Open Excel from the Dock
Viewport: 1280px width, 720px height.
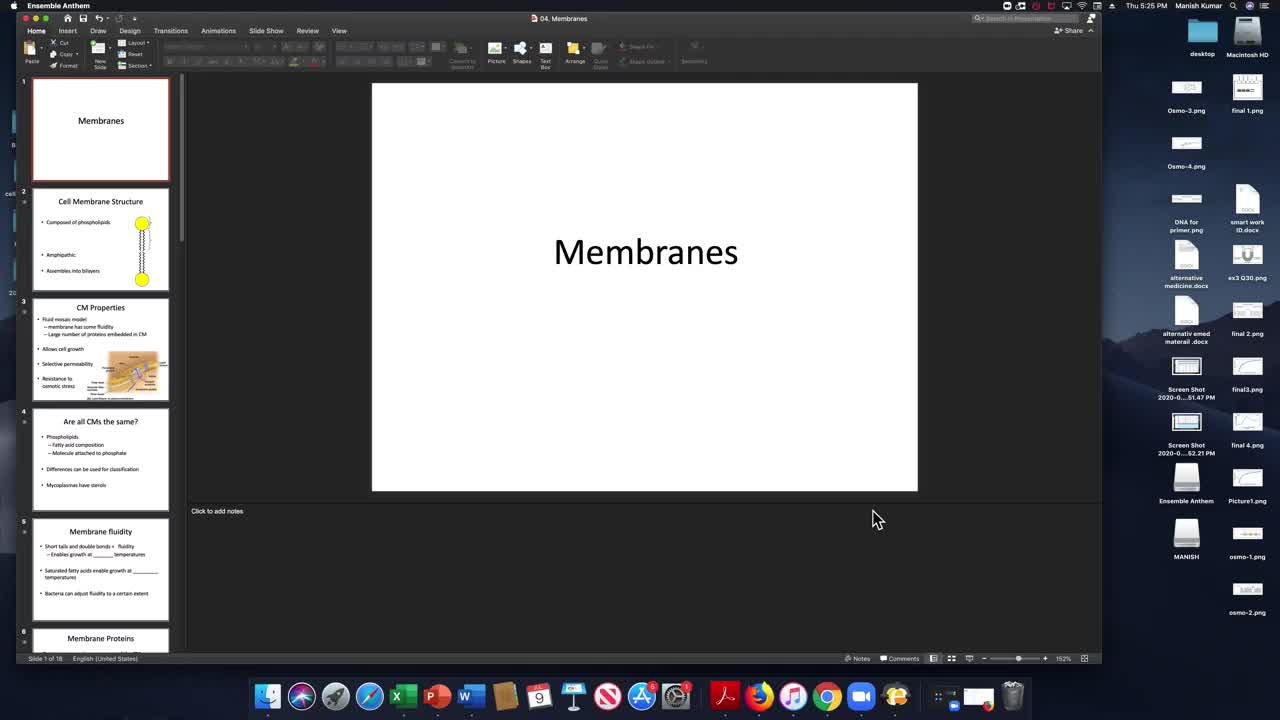coord(403,696)
